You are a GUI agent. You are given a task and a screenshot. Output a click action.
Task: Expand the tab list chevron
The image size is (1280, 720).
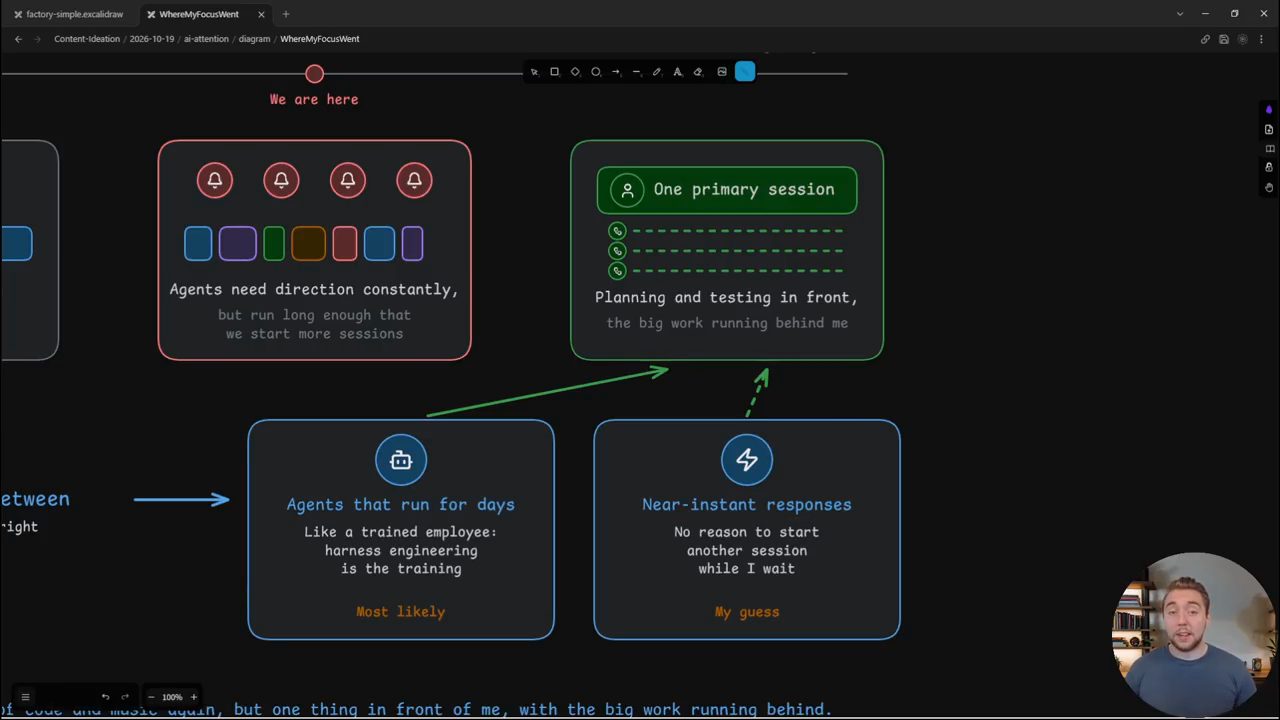[1180, 14]
